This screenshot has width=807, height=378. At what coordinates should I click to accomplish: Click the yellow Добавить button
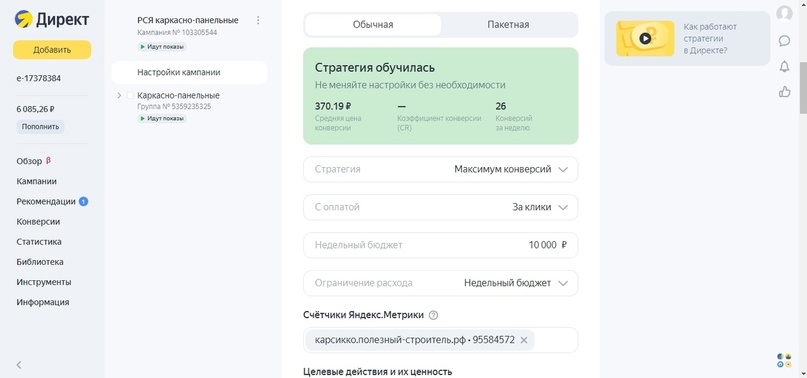click(x=52, y=50)
